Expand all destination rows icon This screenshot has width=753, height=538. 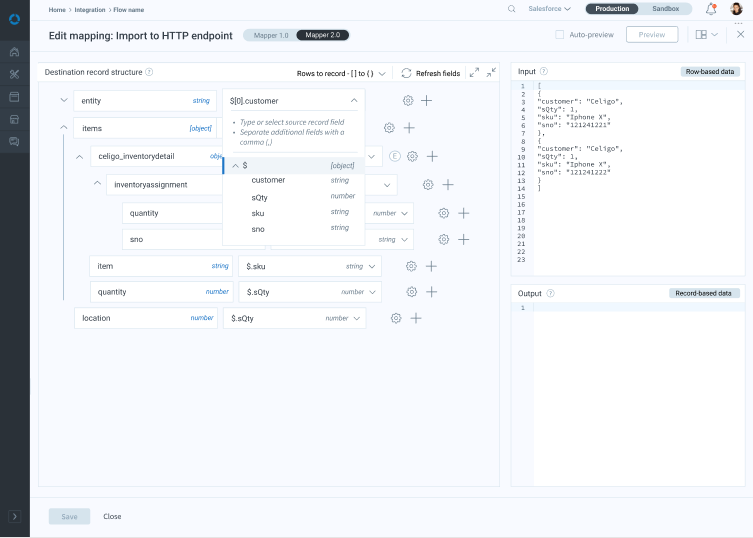pos(475,73)
